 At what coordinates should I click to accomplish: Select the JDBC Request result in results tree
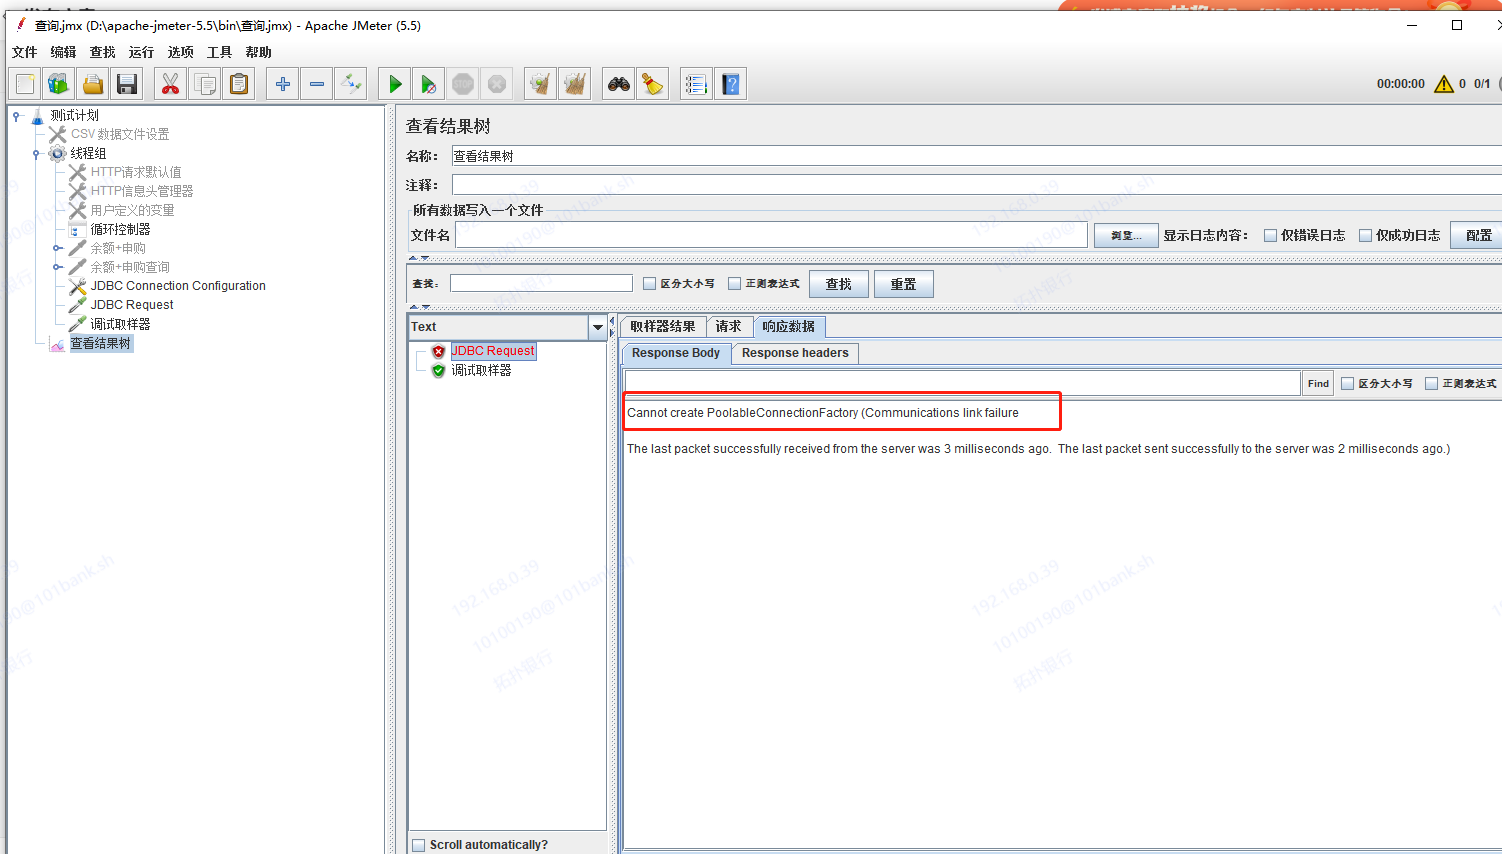click(x=493, y=350)
